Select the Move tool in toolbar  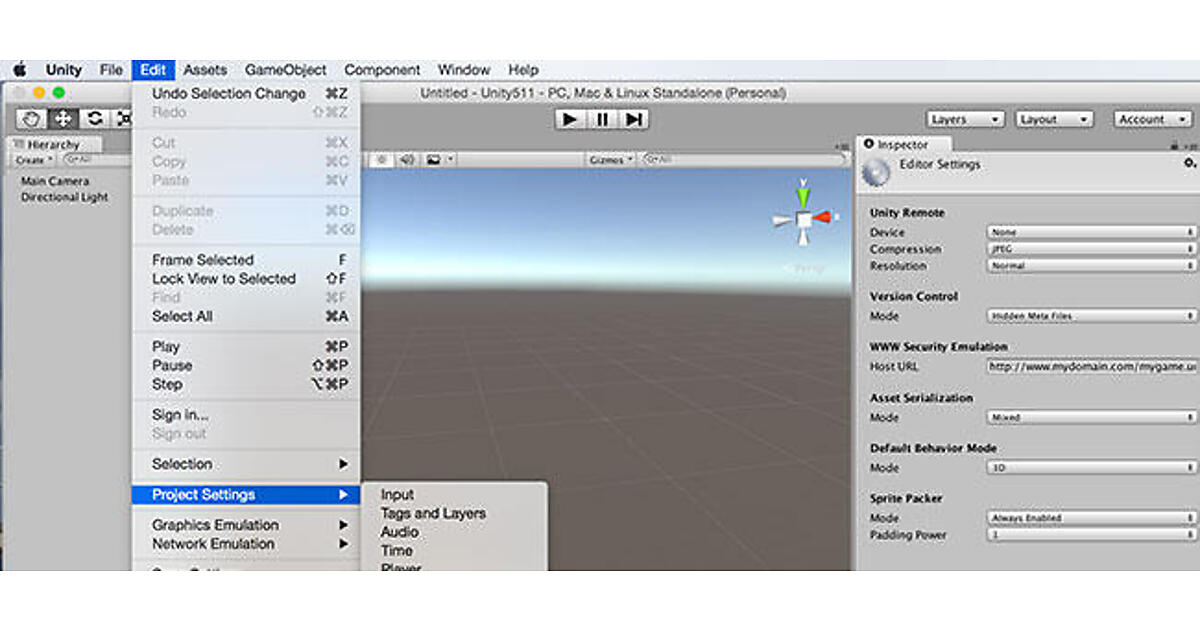(x=63, y=119)
